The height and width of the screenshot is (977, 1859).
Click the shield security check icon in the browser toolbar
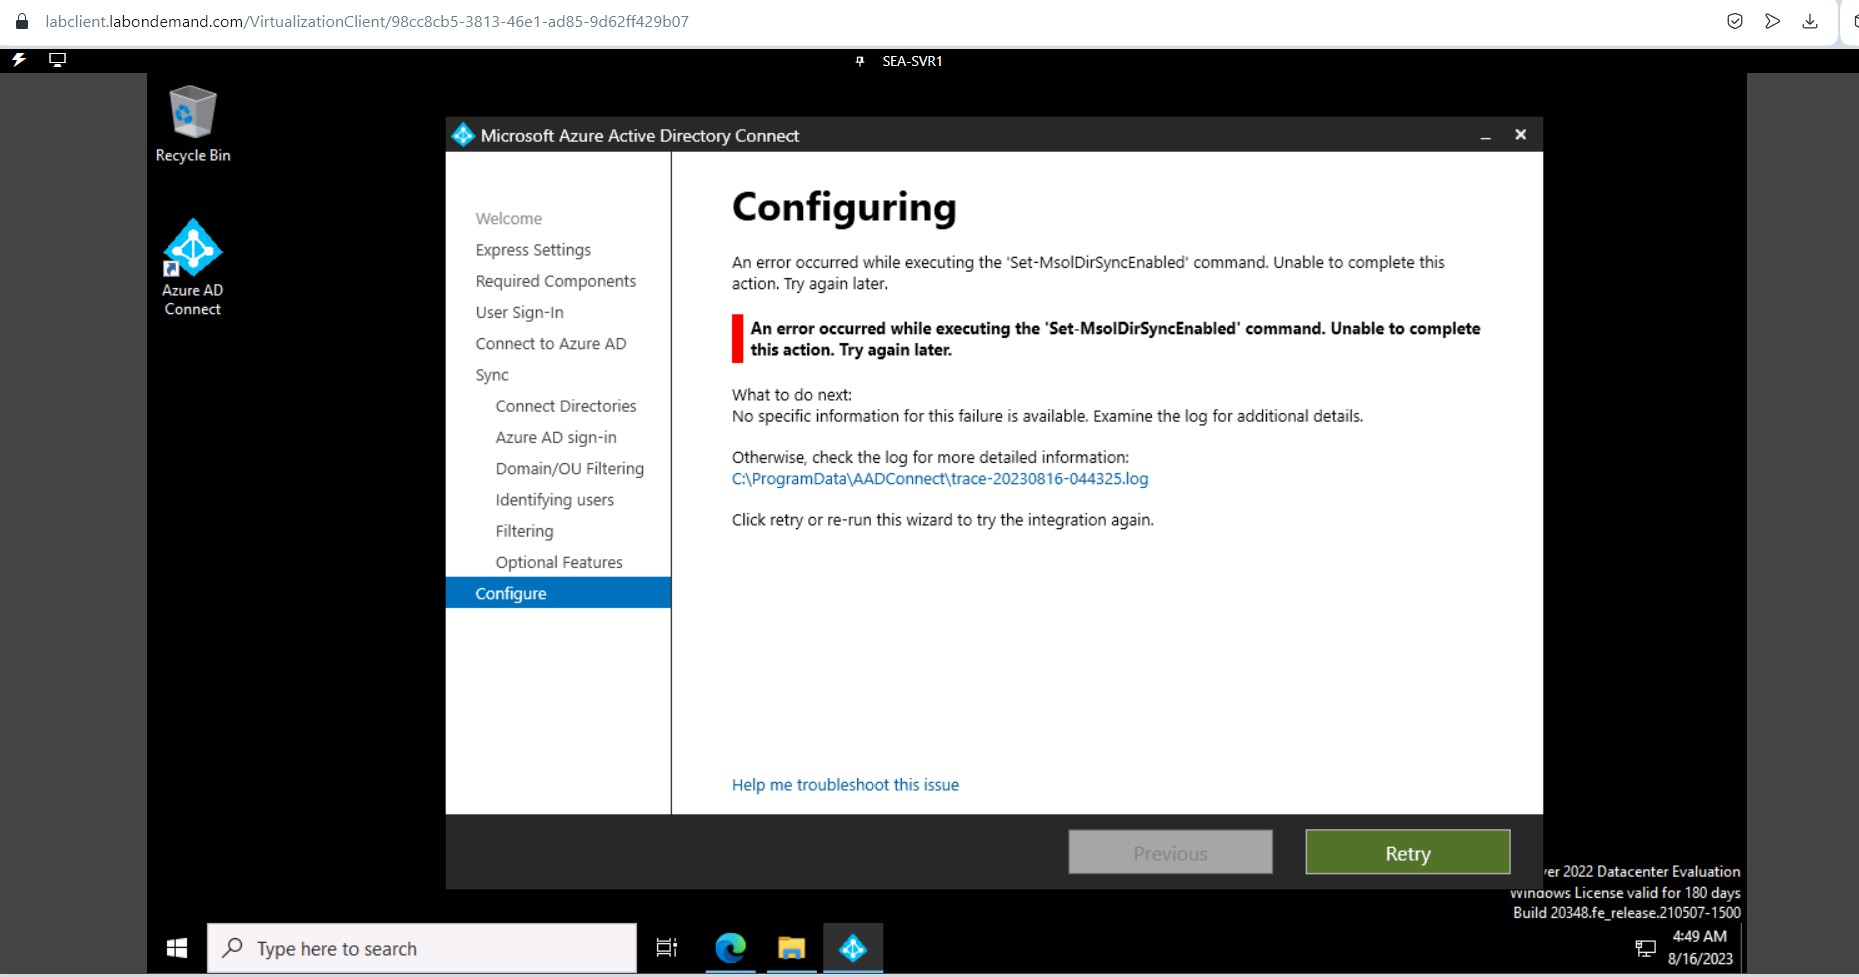coord(1735,21)
